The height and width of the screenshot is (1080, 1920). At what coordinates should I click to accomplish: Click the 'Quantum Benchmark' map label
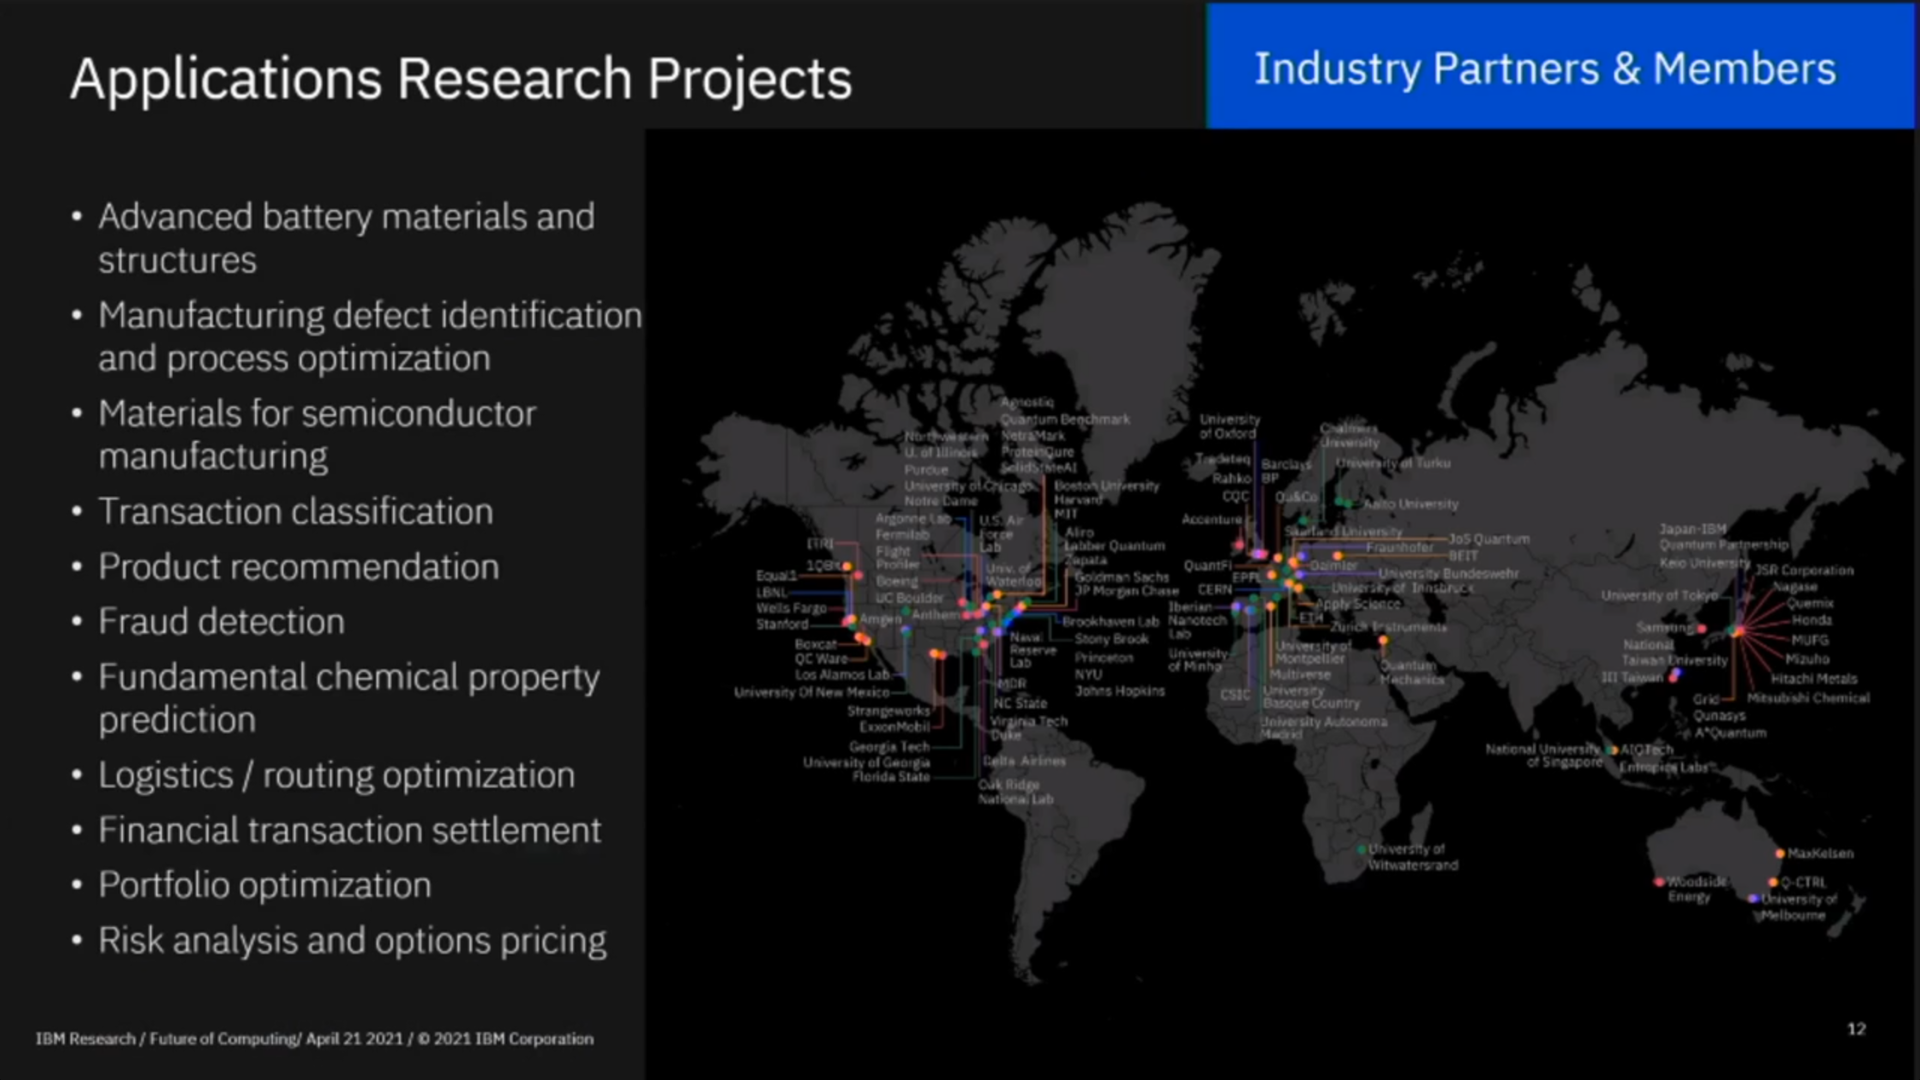pyautogui.click(x=1065, y=419)
